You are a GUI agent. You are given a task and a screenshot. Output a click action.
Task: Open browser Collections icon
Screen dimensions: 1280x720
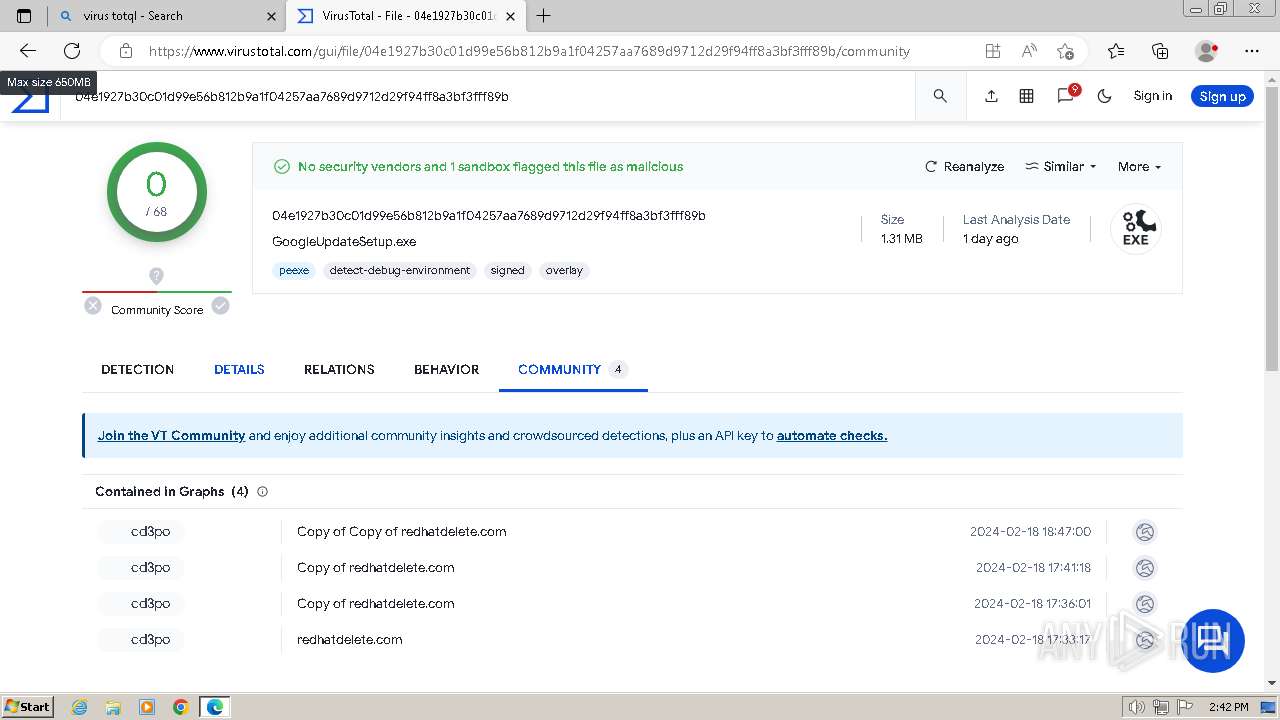[1160, 51]
